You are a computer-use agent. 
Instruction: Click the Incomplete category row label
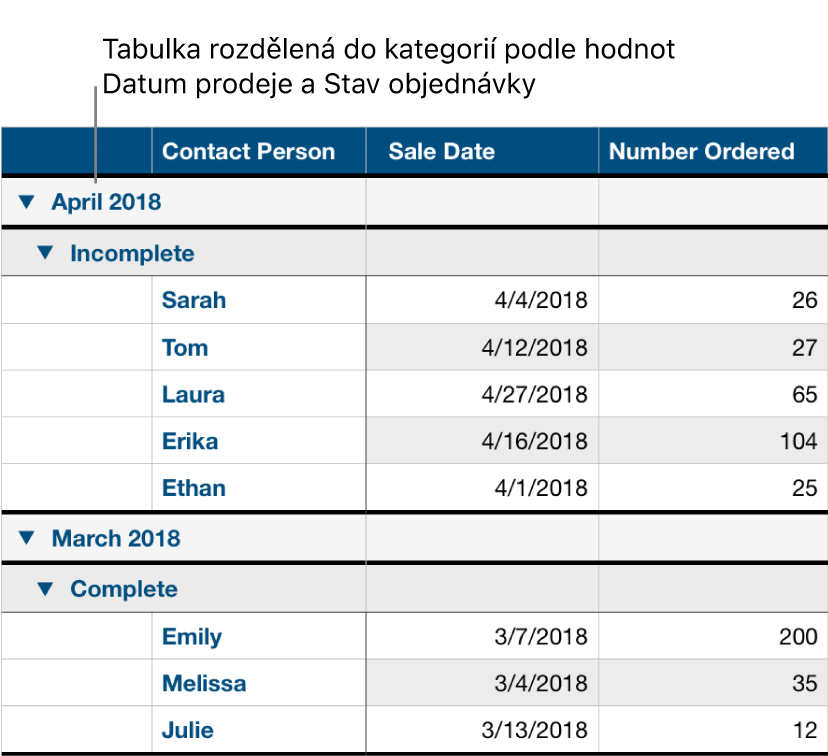click(131, 253)
